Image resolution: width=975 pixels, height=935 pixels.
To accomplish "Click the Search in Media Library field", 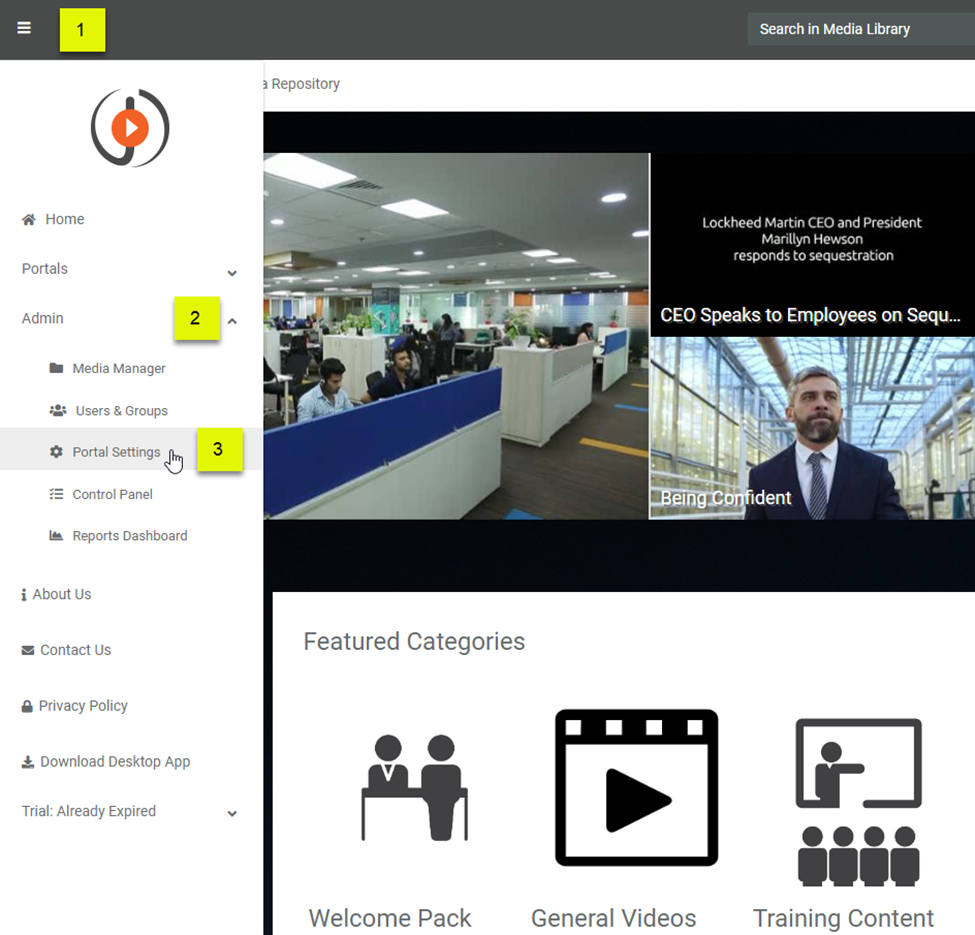I will 860,29.
